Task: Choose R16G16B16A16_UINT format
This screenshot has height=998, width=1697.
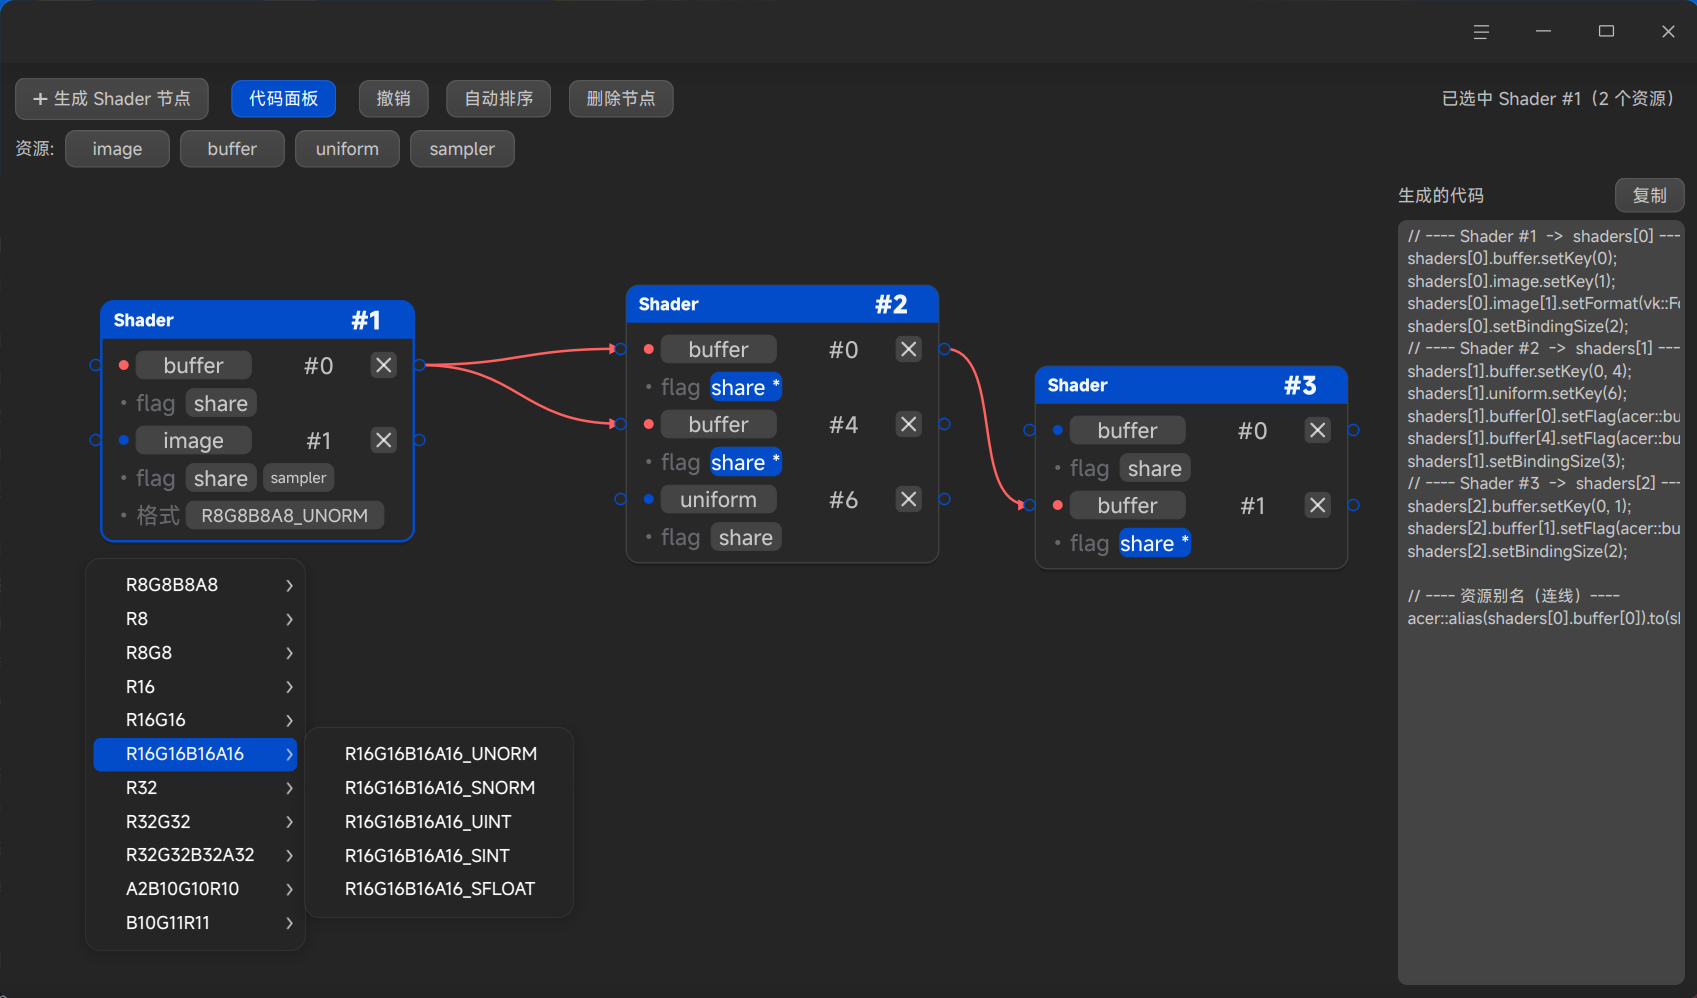Action: [440, 822]
